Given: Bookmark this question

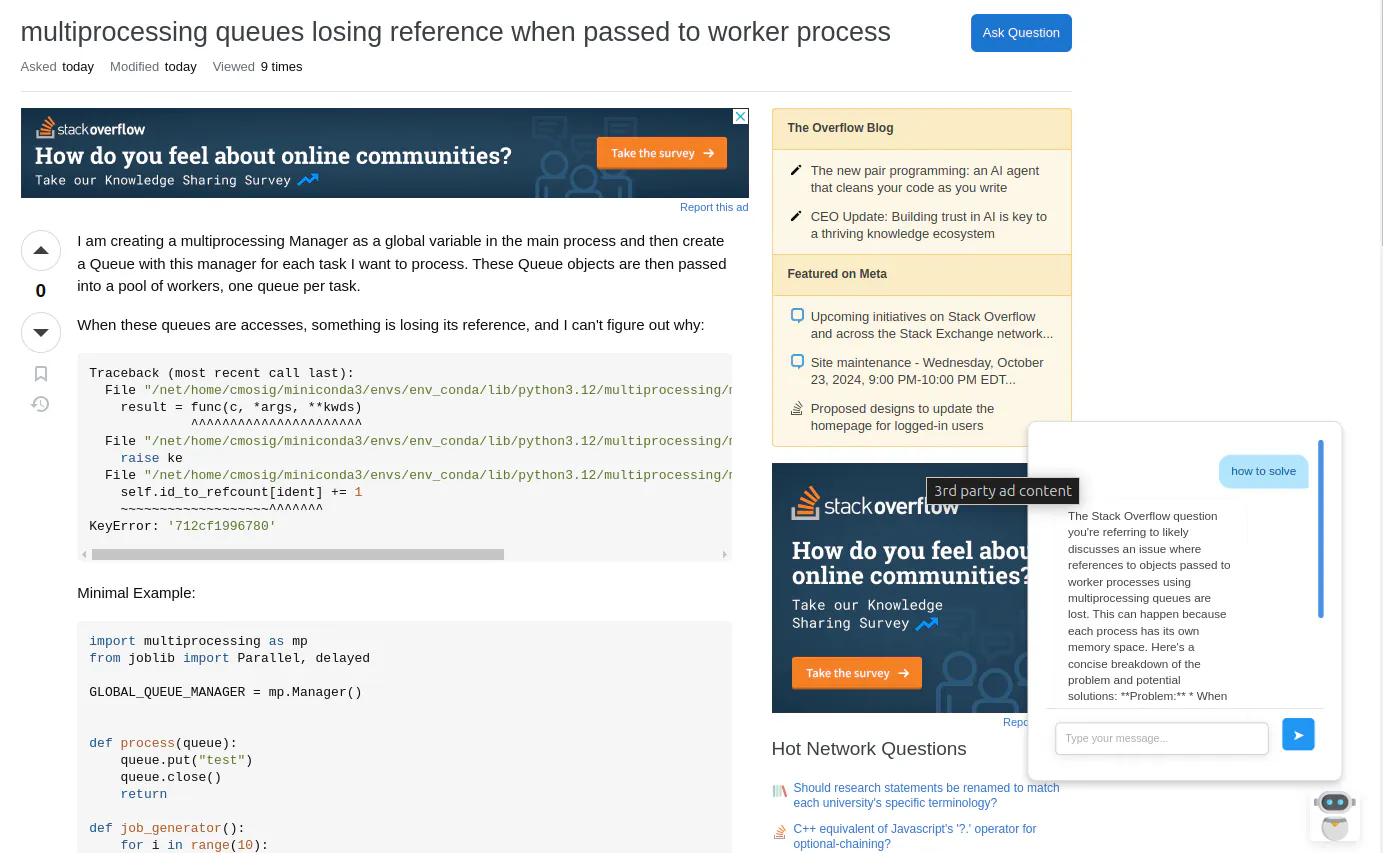Looking at the screenshot, I should point(41,374).
